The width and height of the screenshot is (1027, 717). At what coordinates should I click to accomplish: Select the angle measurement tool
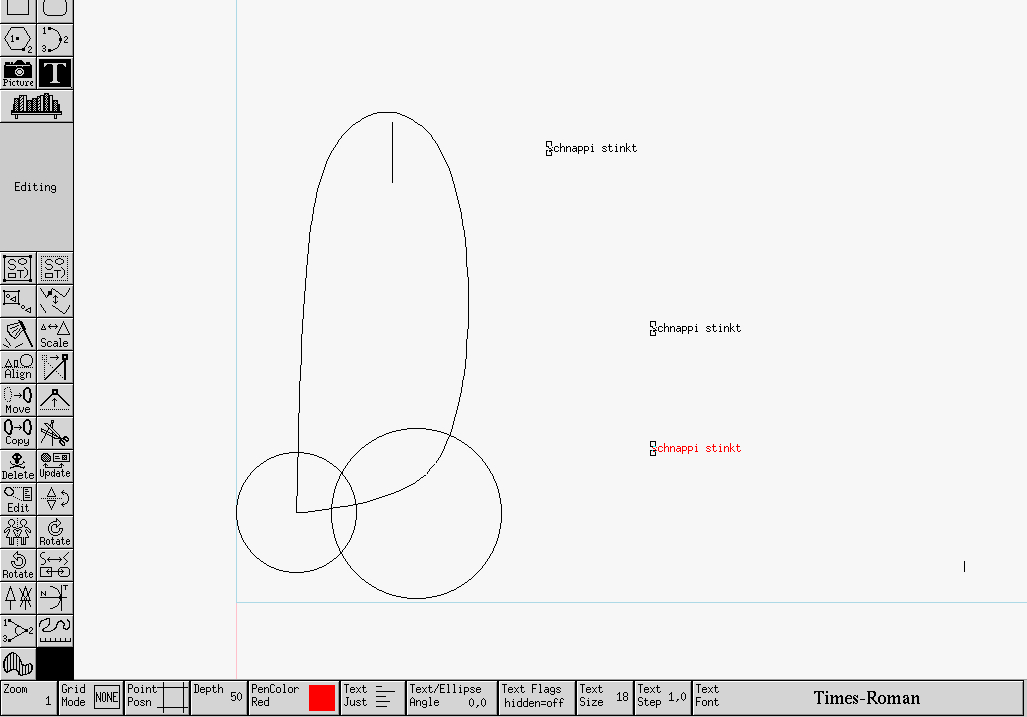18,631
